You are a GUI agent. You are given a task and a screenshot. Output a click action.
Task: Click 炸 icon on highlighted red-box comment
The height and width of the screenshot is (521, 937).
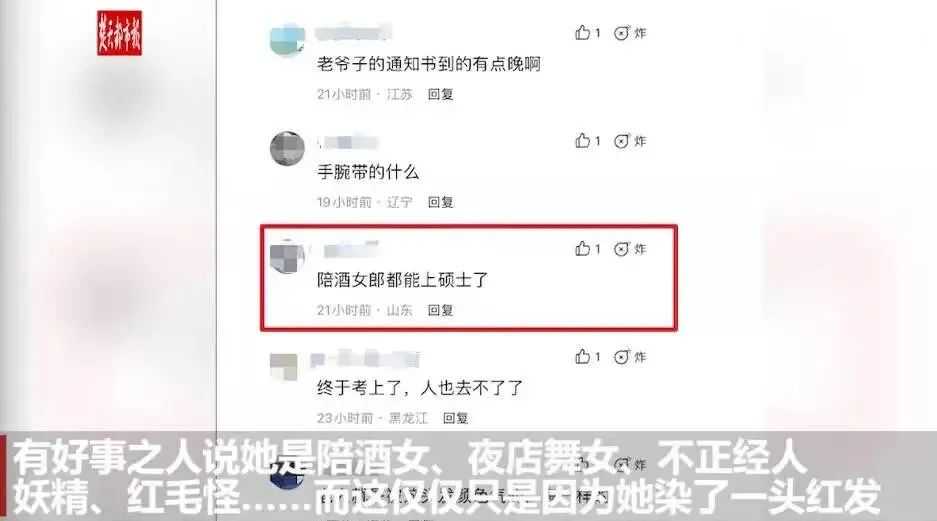[630, 249]
